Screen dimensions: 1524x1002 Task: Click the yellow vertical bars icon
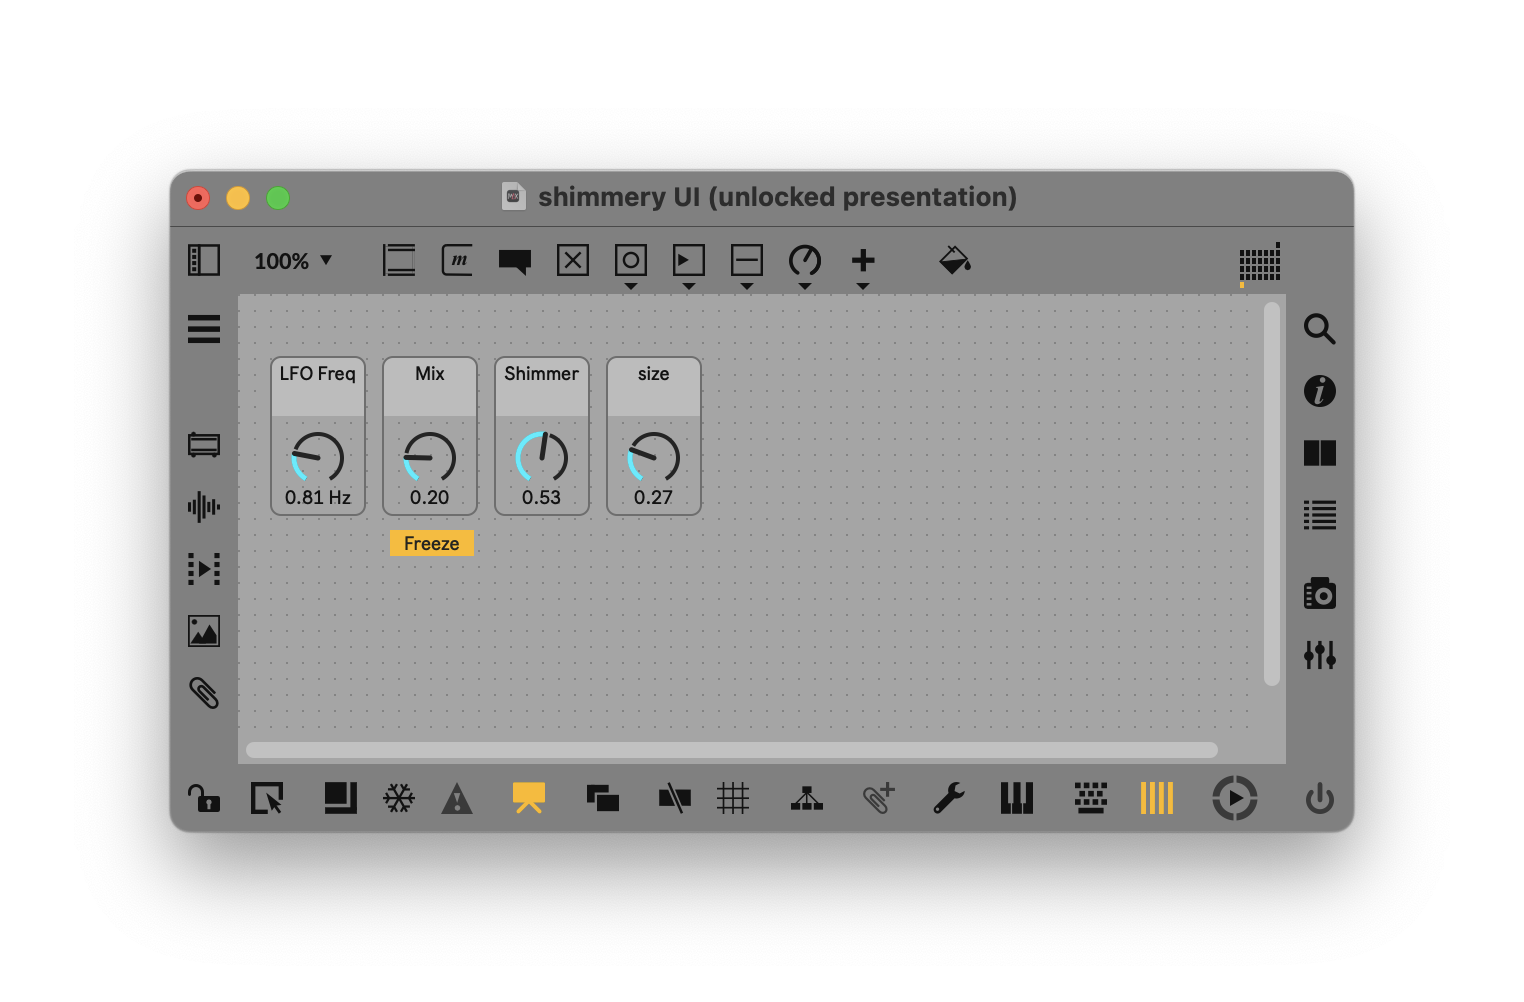[x=1157, y=798]
